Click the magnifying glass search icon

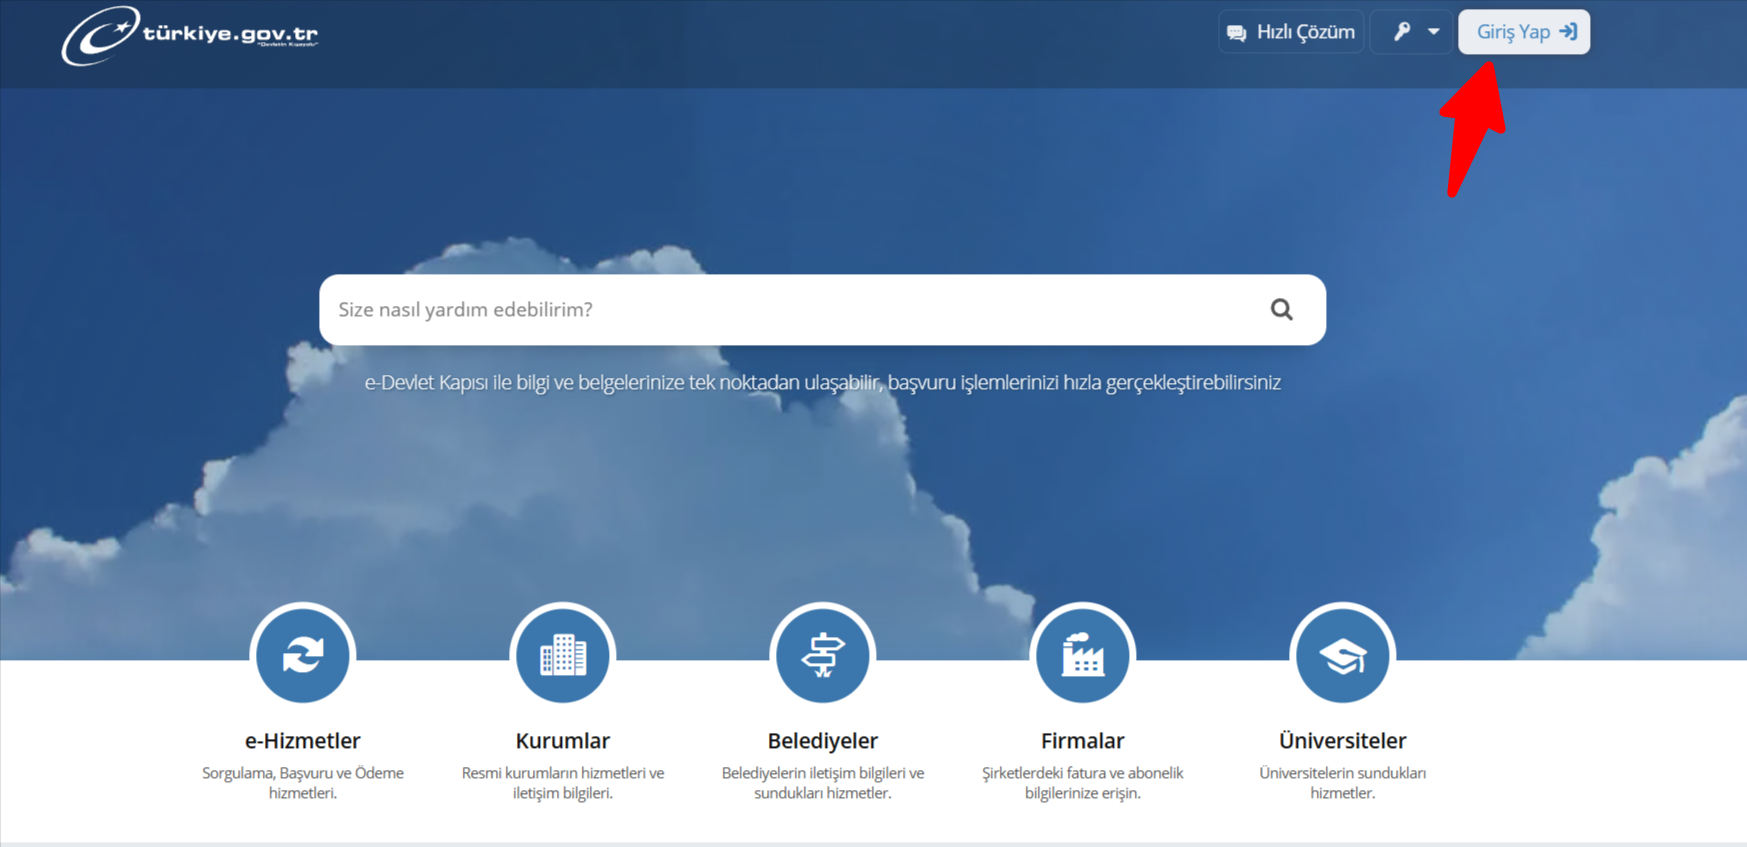[x=1281, y=310]
